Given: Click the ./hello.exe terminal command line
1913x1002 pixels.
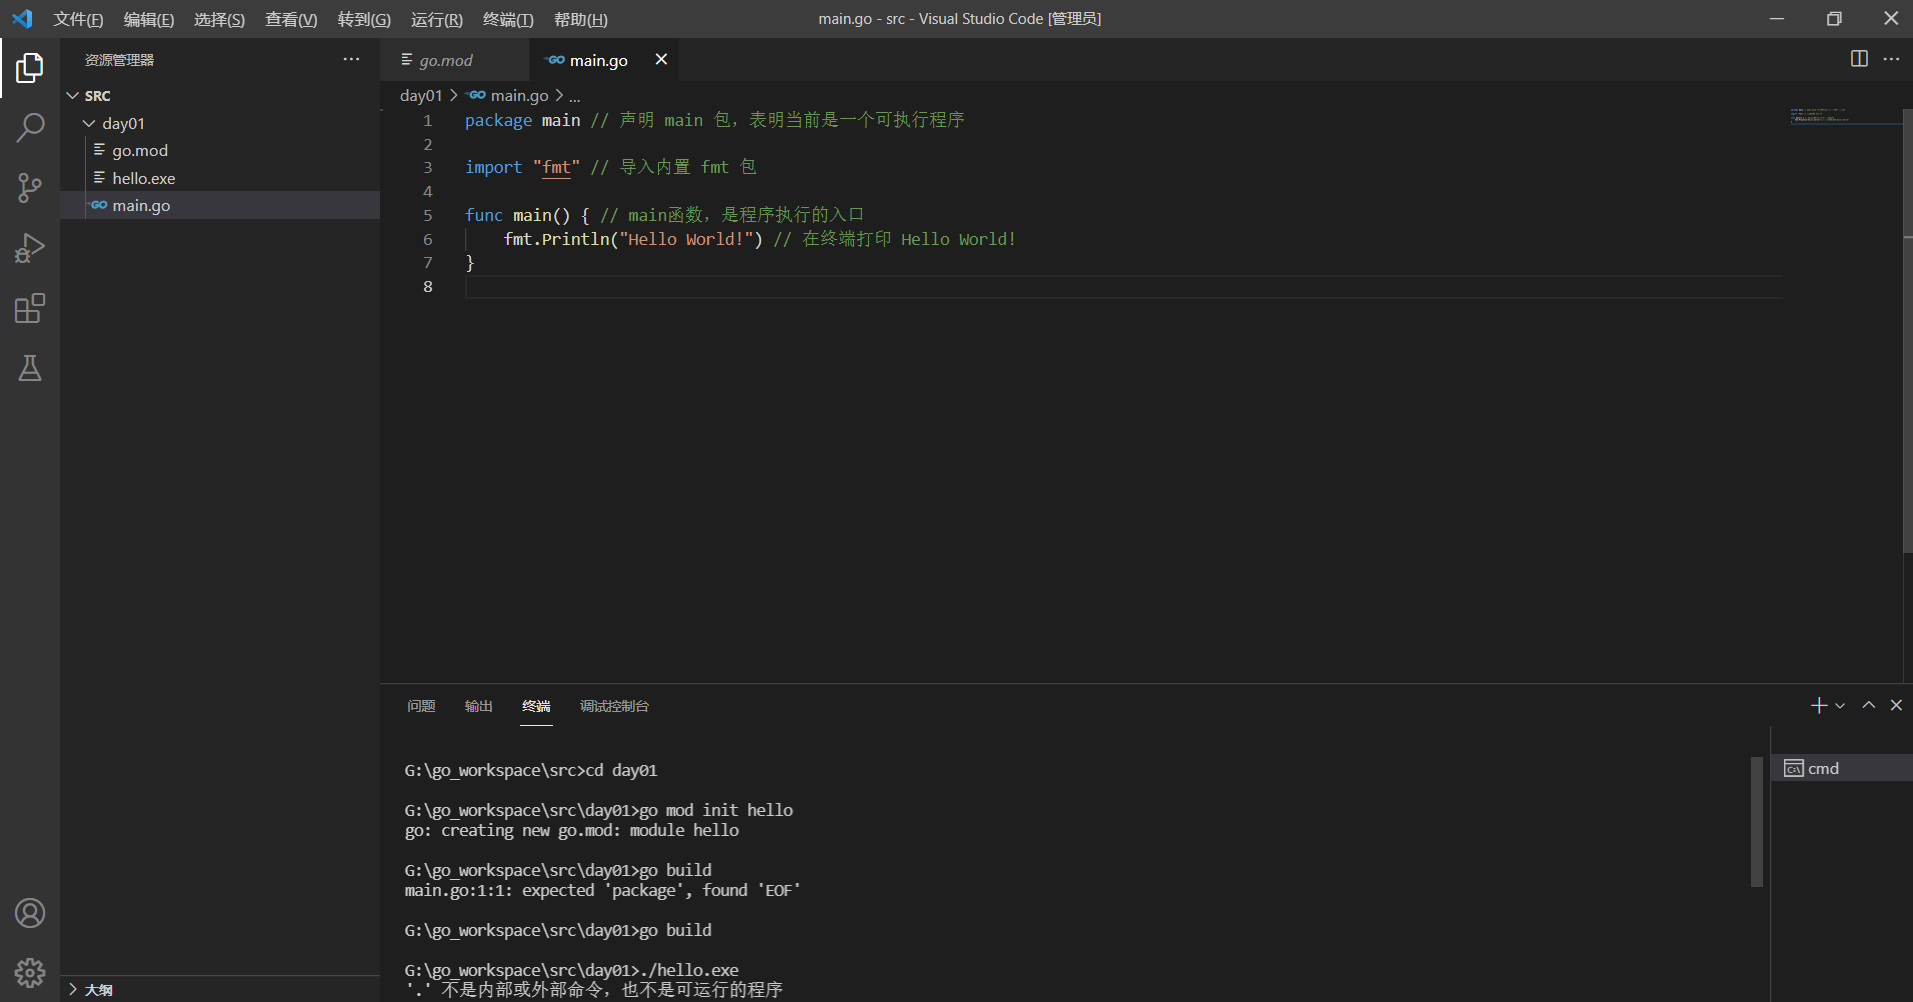Looking at the screenshot, I should (x=572, y=970).
